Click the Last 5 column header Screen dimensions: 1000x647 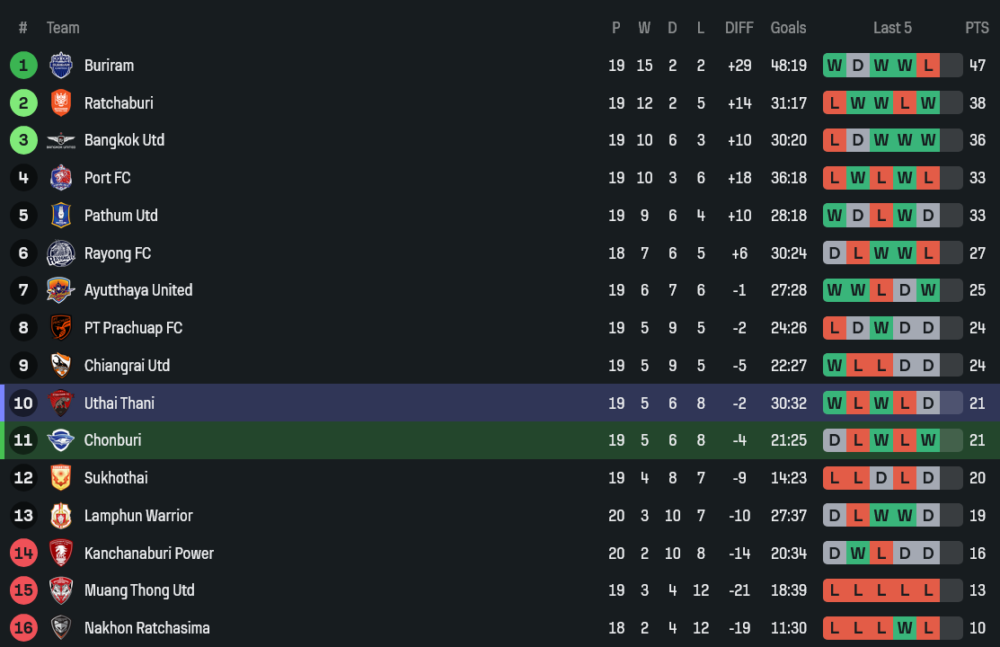point(892,28)
